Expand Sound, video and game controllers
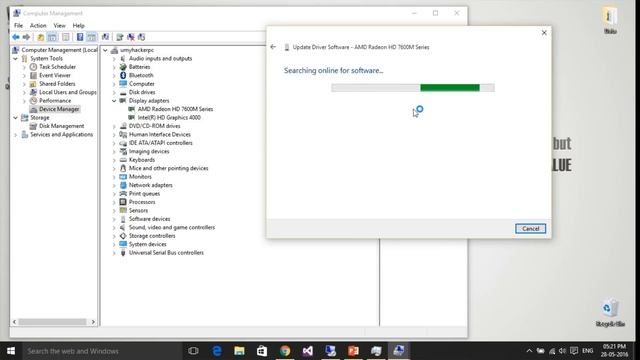640x360 pixels. coord(114,227)
